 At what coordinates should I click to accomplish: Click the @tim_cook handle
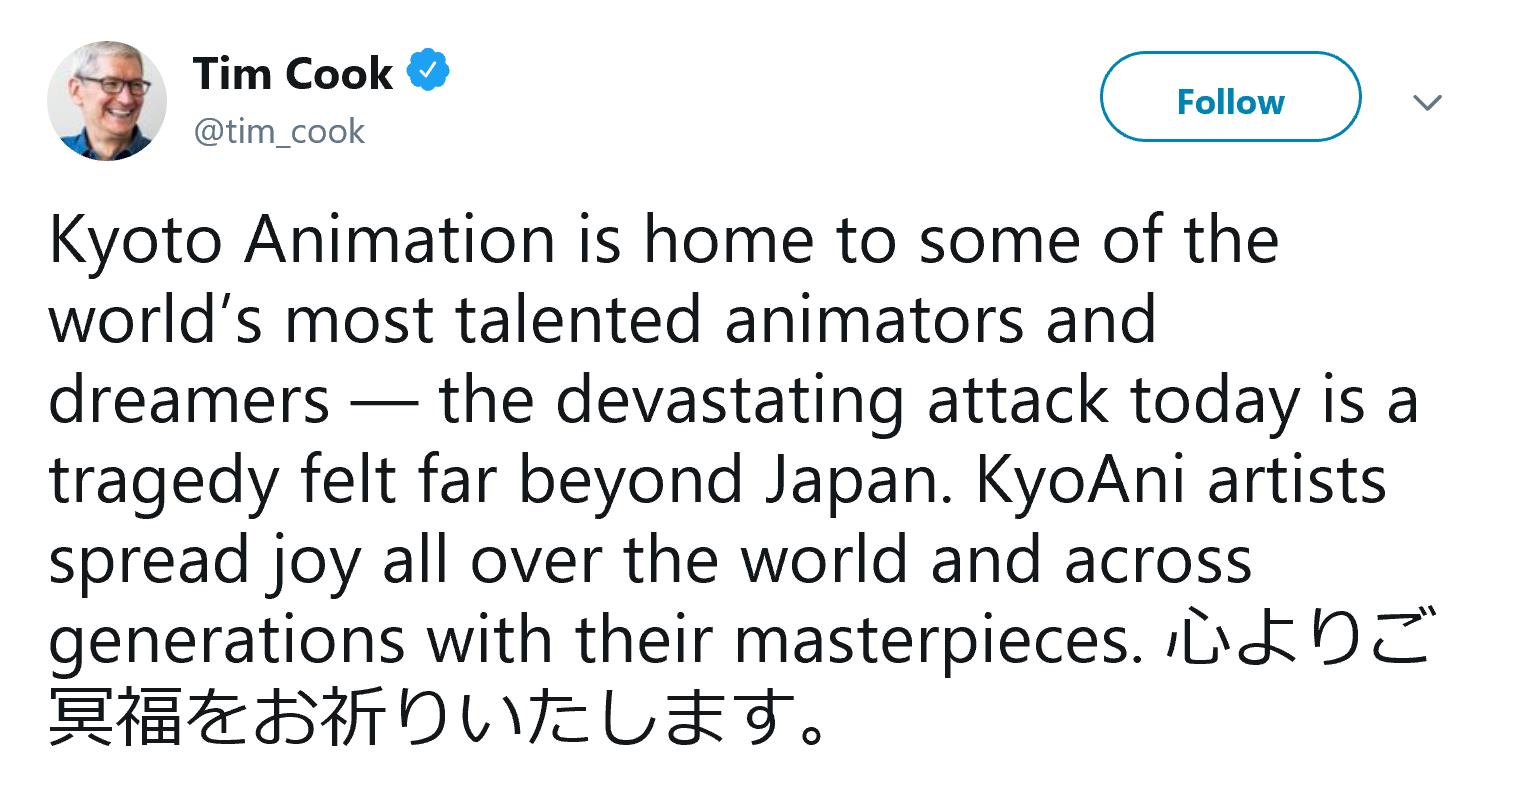pyautogui.click(x=279, y=131)
